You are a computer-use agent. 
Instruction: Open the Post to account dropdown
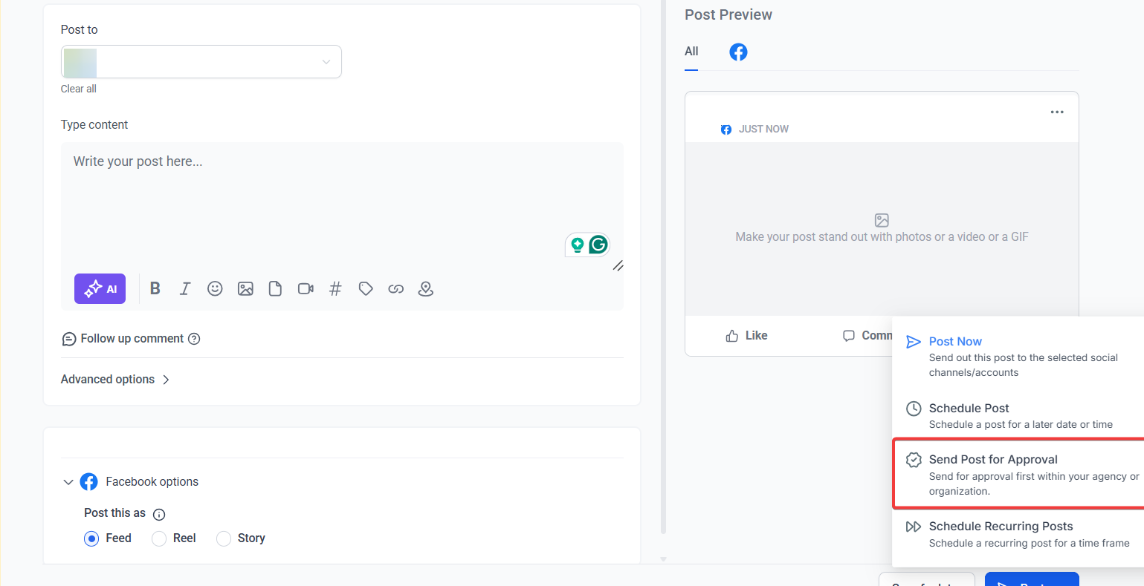[201, 62]
